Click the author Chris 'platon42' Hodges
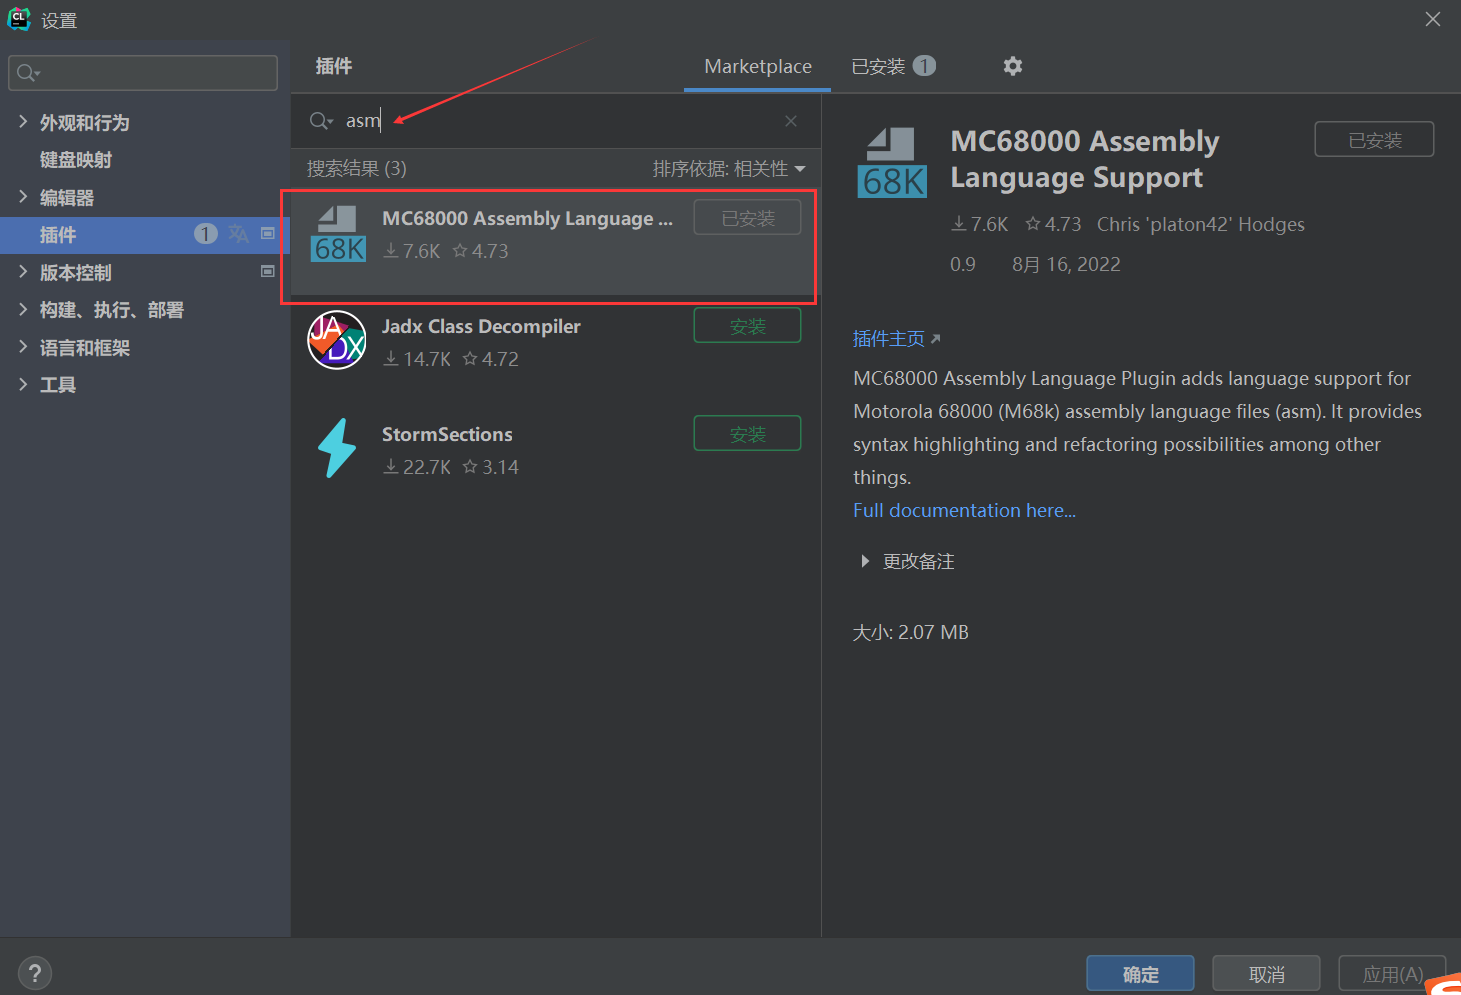 (x=1200, y=224)
